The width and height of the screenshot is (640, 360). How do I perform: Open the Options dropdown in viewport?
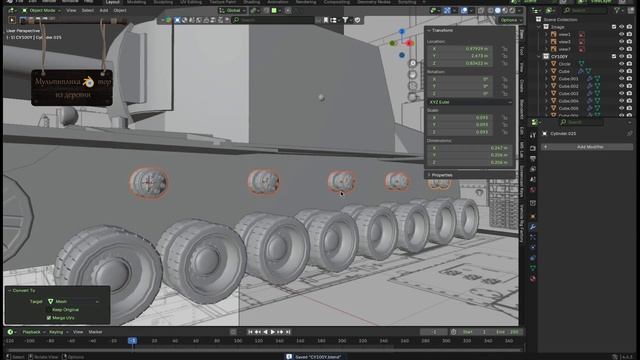coord(510,20)
